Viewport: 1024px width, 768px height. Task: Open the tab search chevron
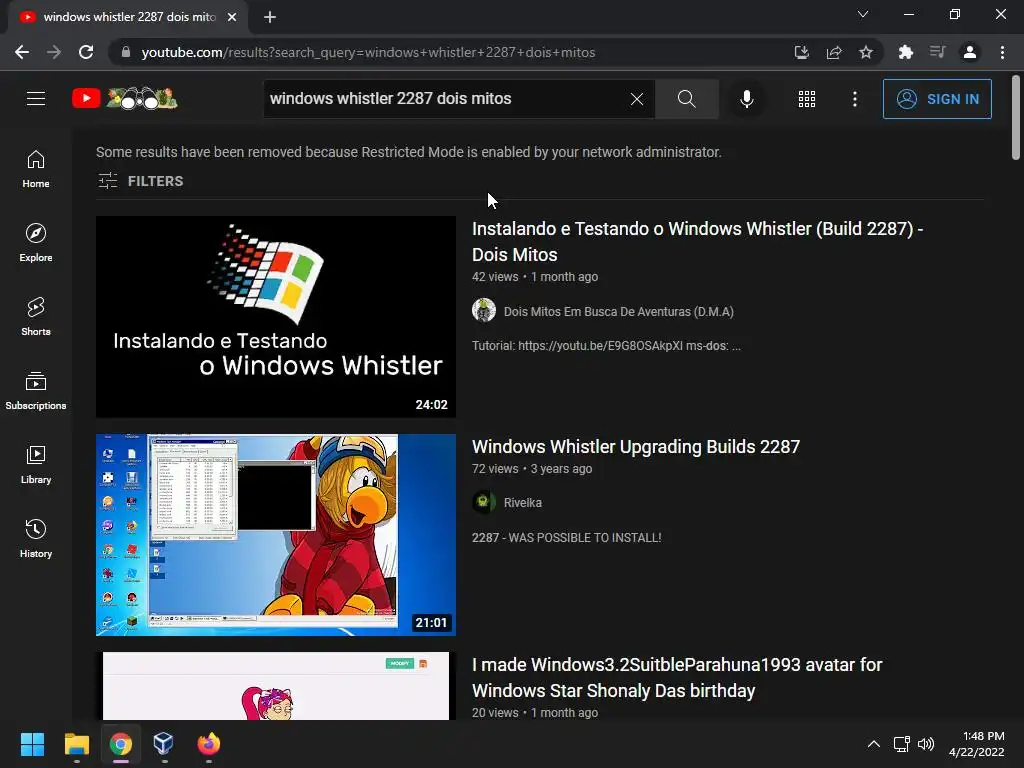click(863, 14)
